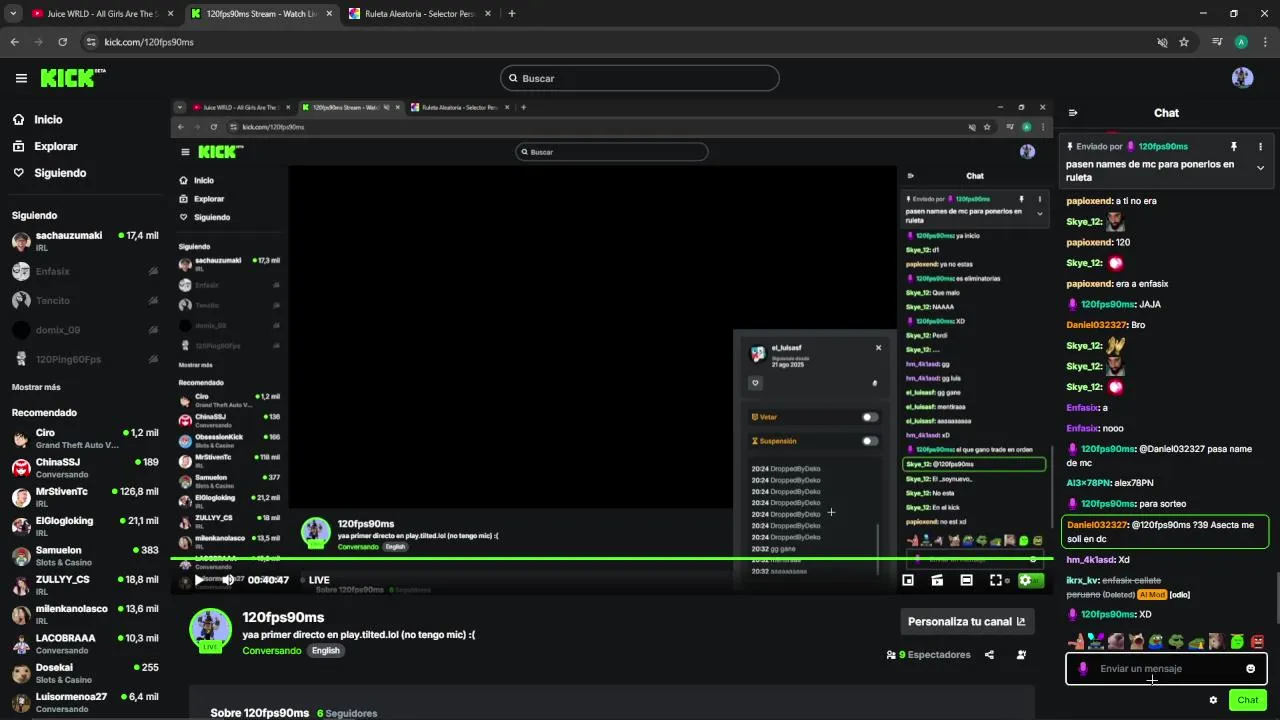Bookmark this page with star icon
This screenshot has height=720, width=1280.
[x=1184, y=42]
